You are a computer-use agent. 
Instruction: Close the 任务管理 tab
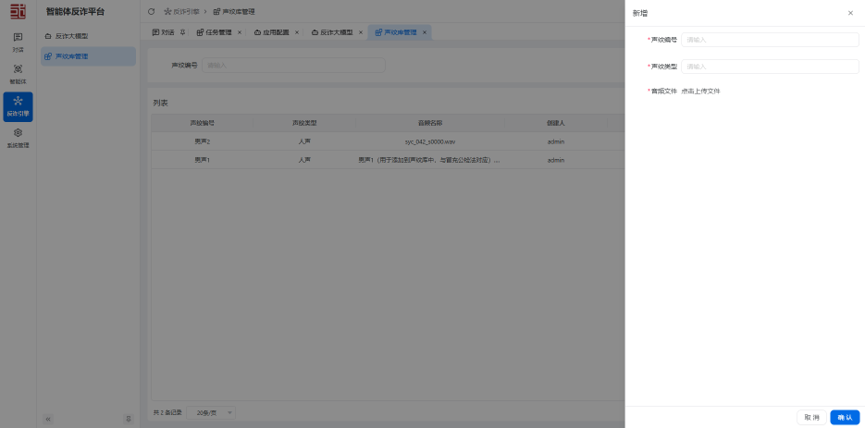coord(239,33)
